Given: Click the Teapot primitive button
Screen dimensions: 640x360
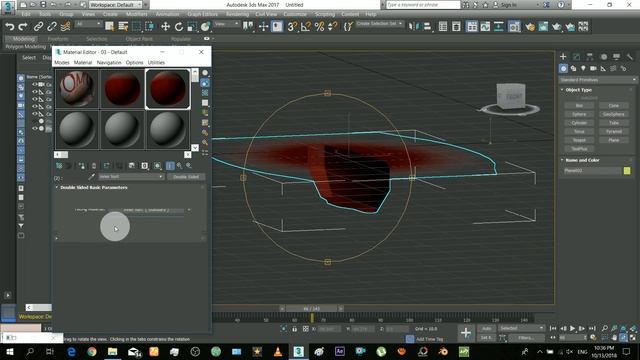Looking at the screenshot, I should point(579,140).
